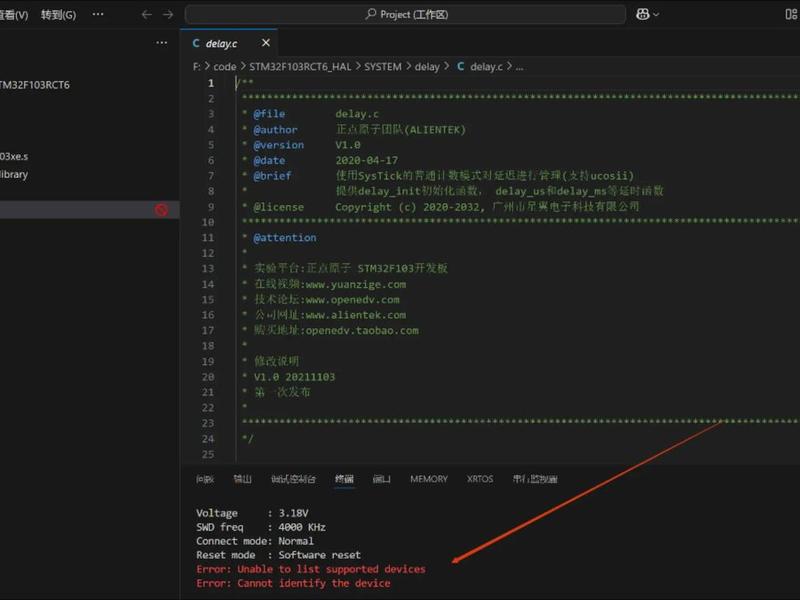
Task: Click the SWD freq 4000 KHz line
Action: click(261, 527)
